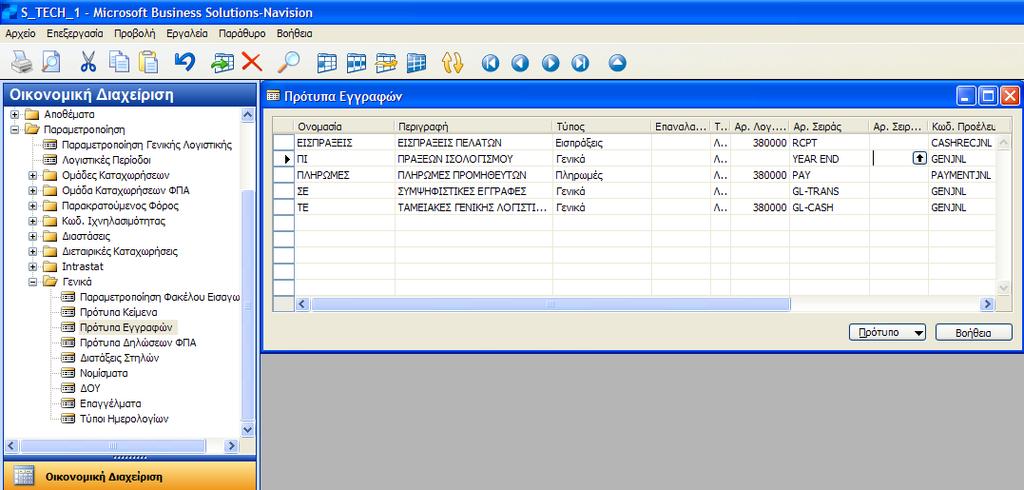Click the YEAR END series cell
Screen dimensions: 1024x490
(829, 159)
